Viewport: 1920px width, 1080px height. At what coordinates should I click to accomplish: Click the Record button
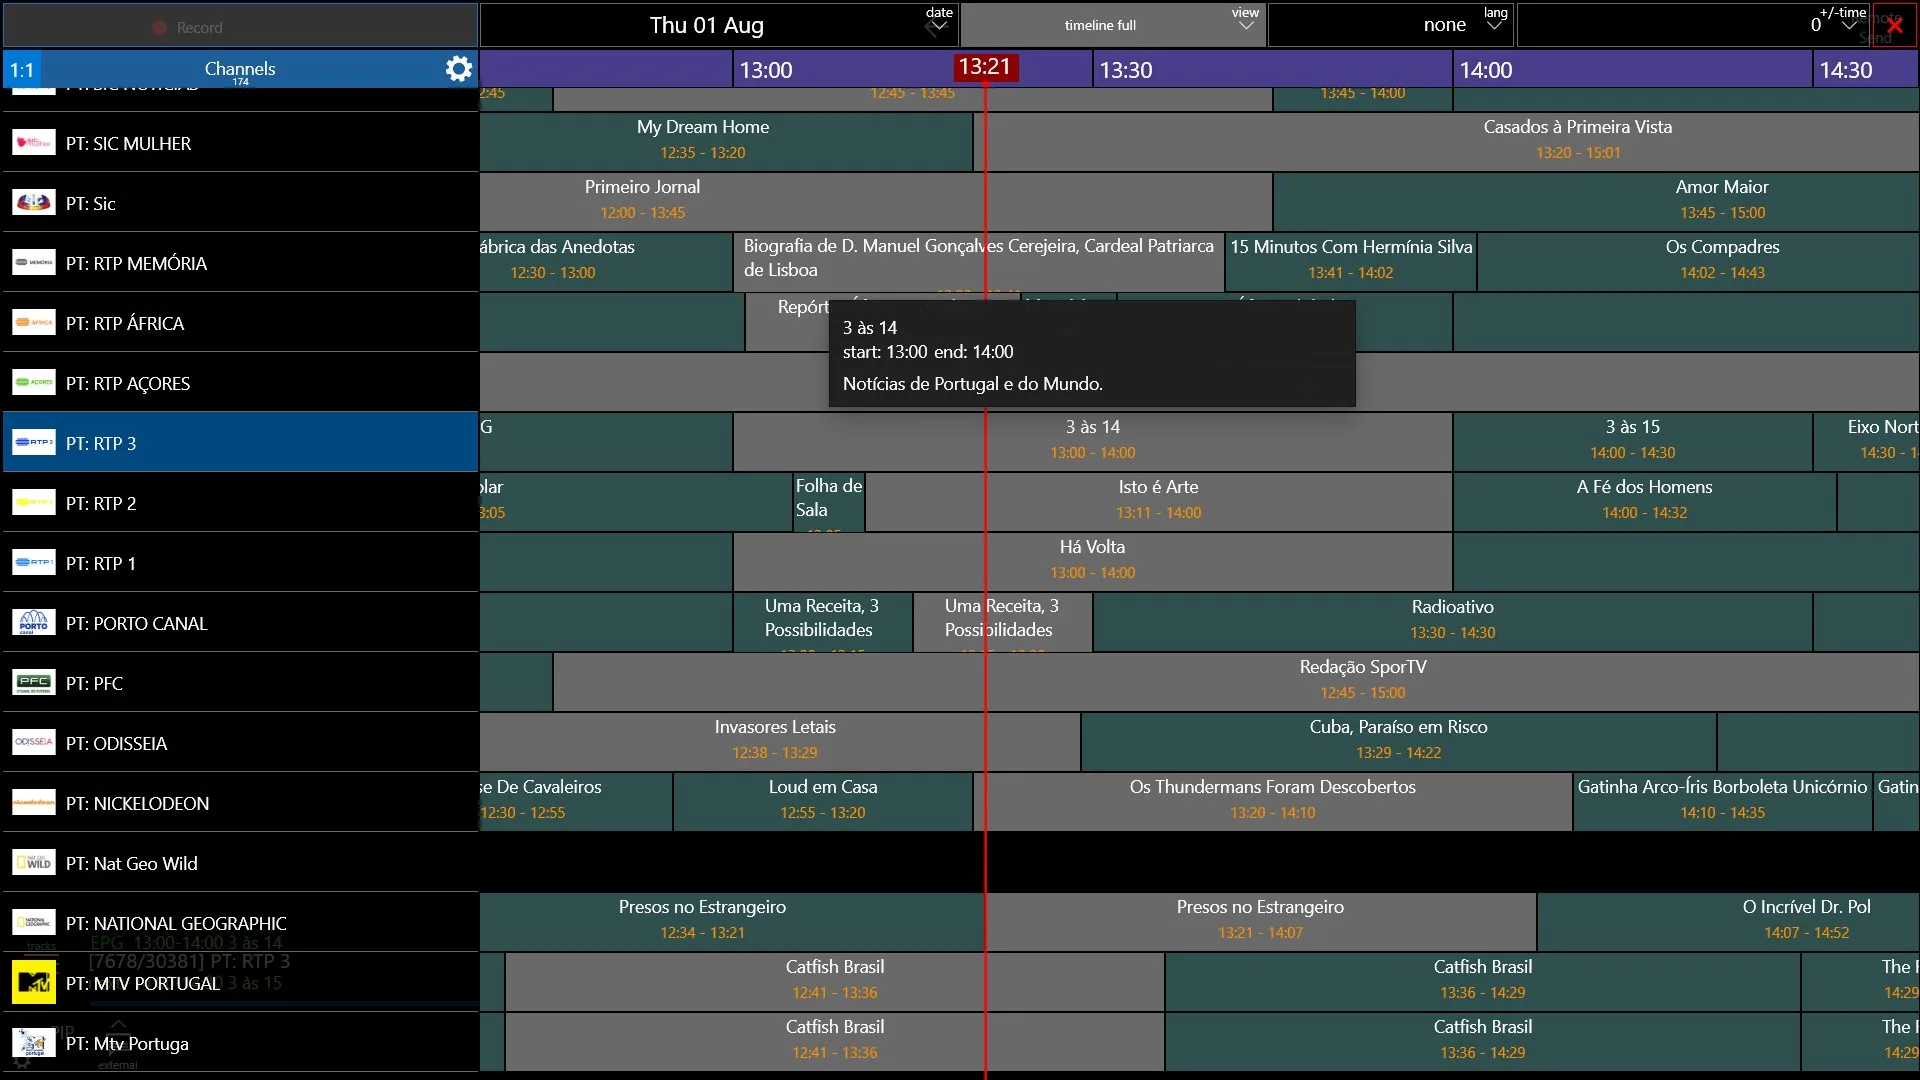click(239, 26)
